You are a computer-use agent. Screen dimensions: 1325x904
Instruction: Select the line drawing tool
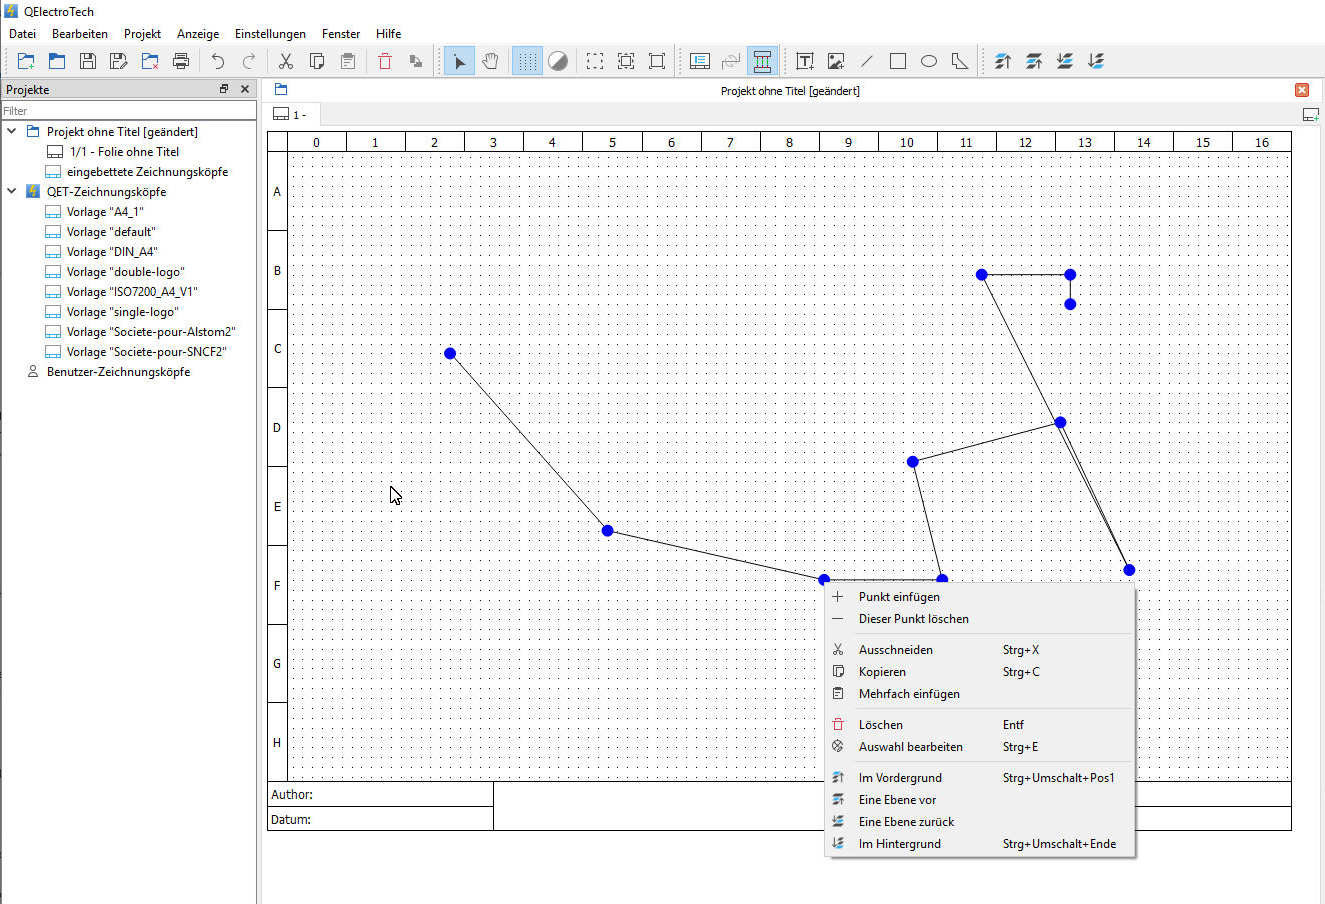tap(867, 62)
